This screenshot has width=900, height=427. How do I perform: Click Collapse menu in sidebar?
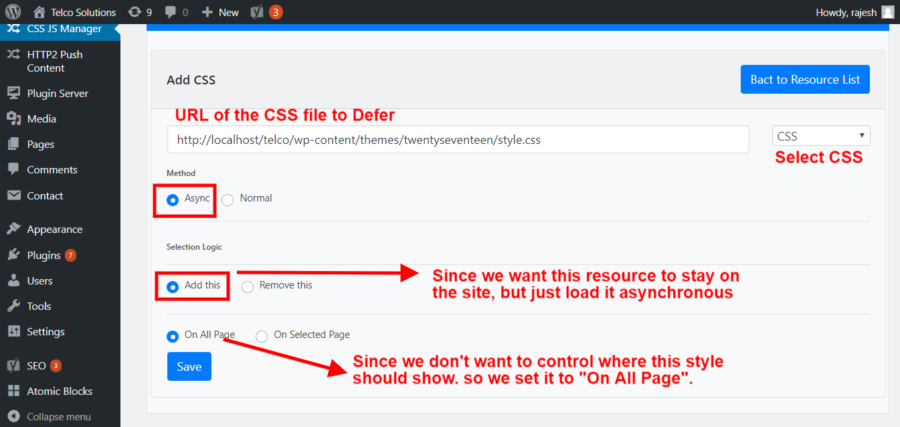coord(58,416)
